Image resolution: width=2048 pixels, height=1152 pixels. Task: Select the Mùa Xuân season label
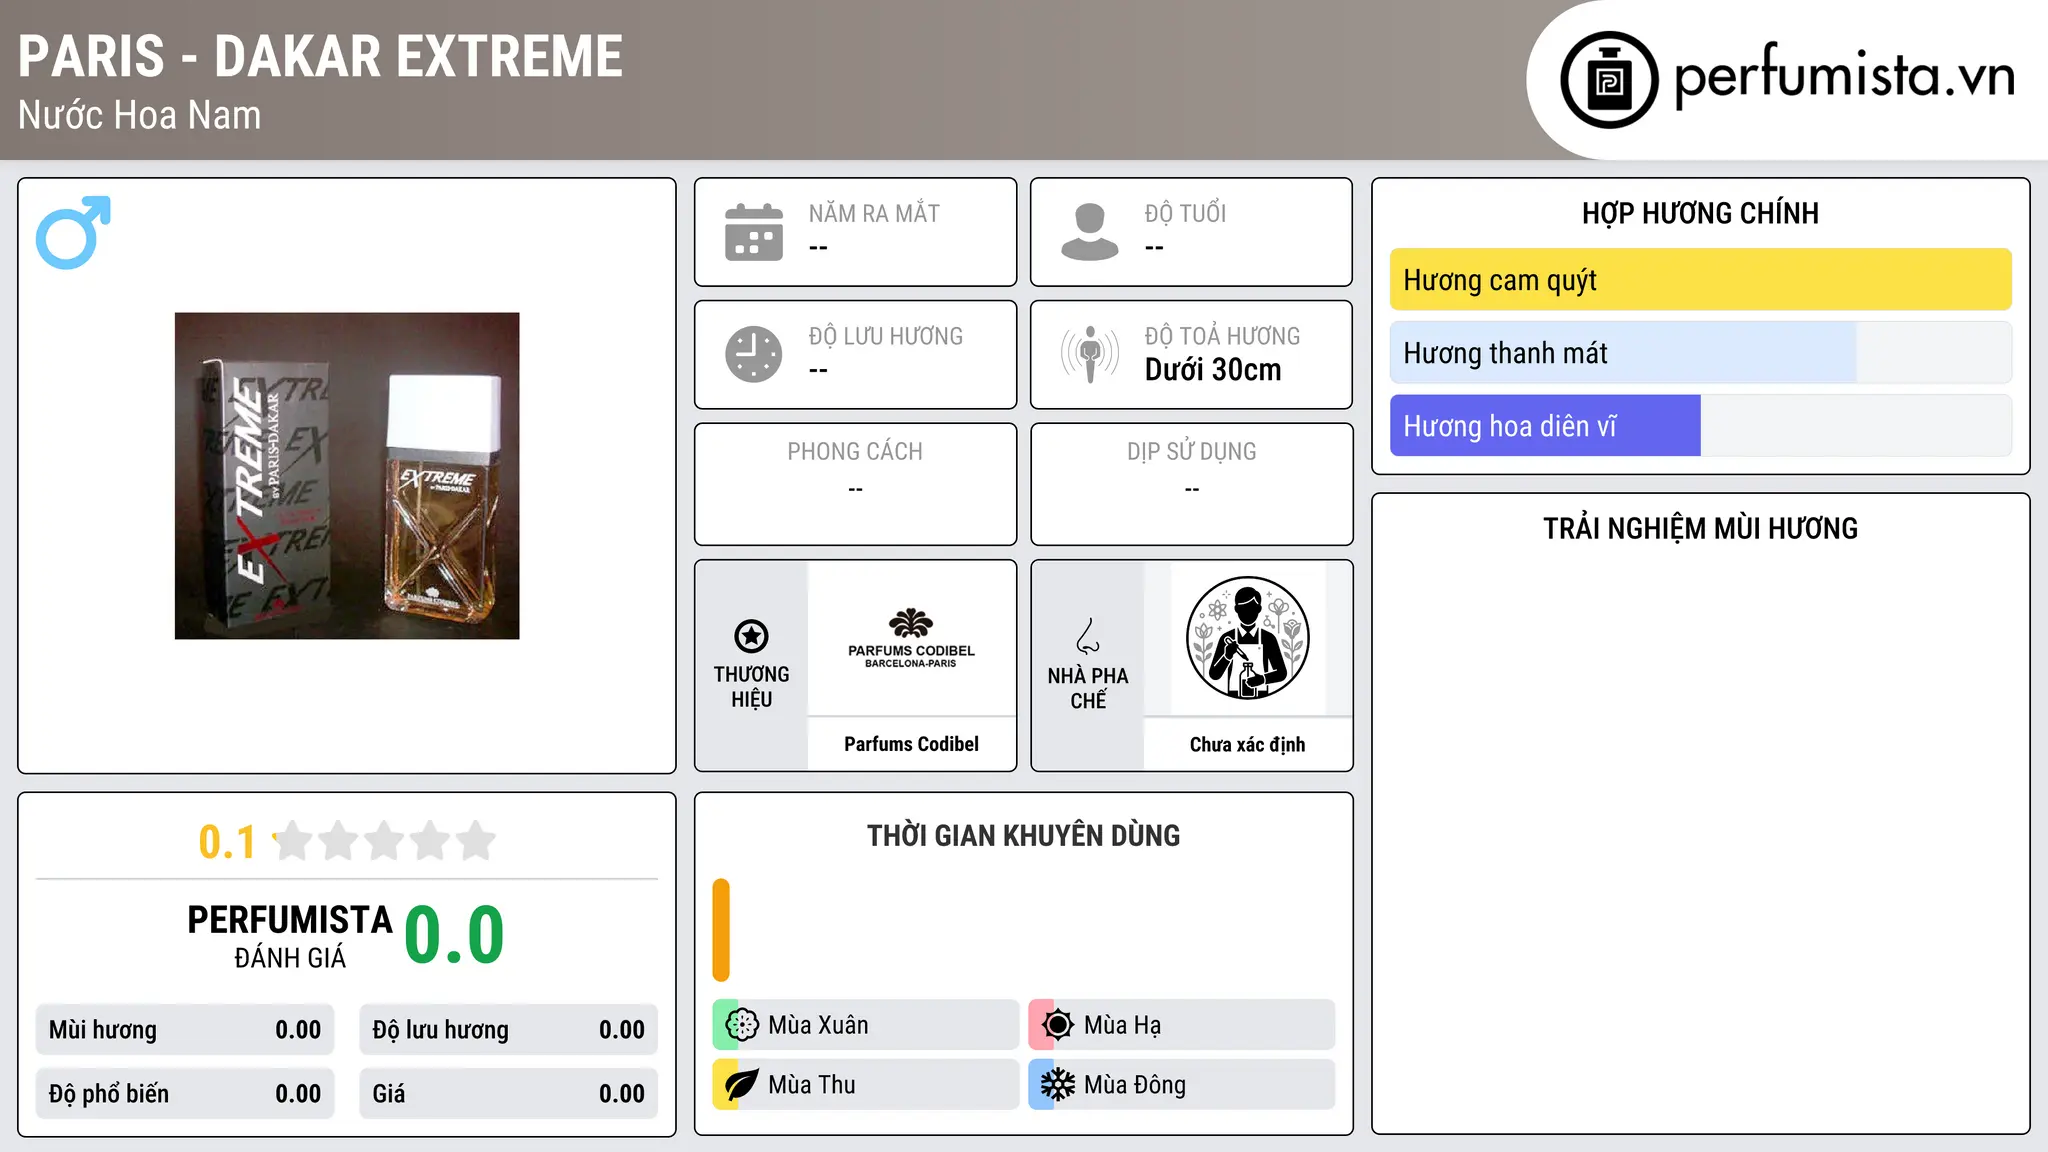point(818,1025)
